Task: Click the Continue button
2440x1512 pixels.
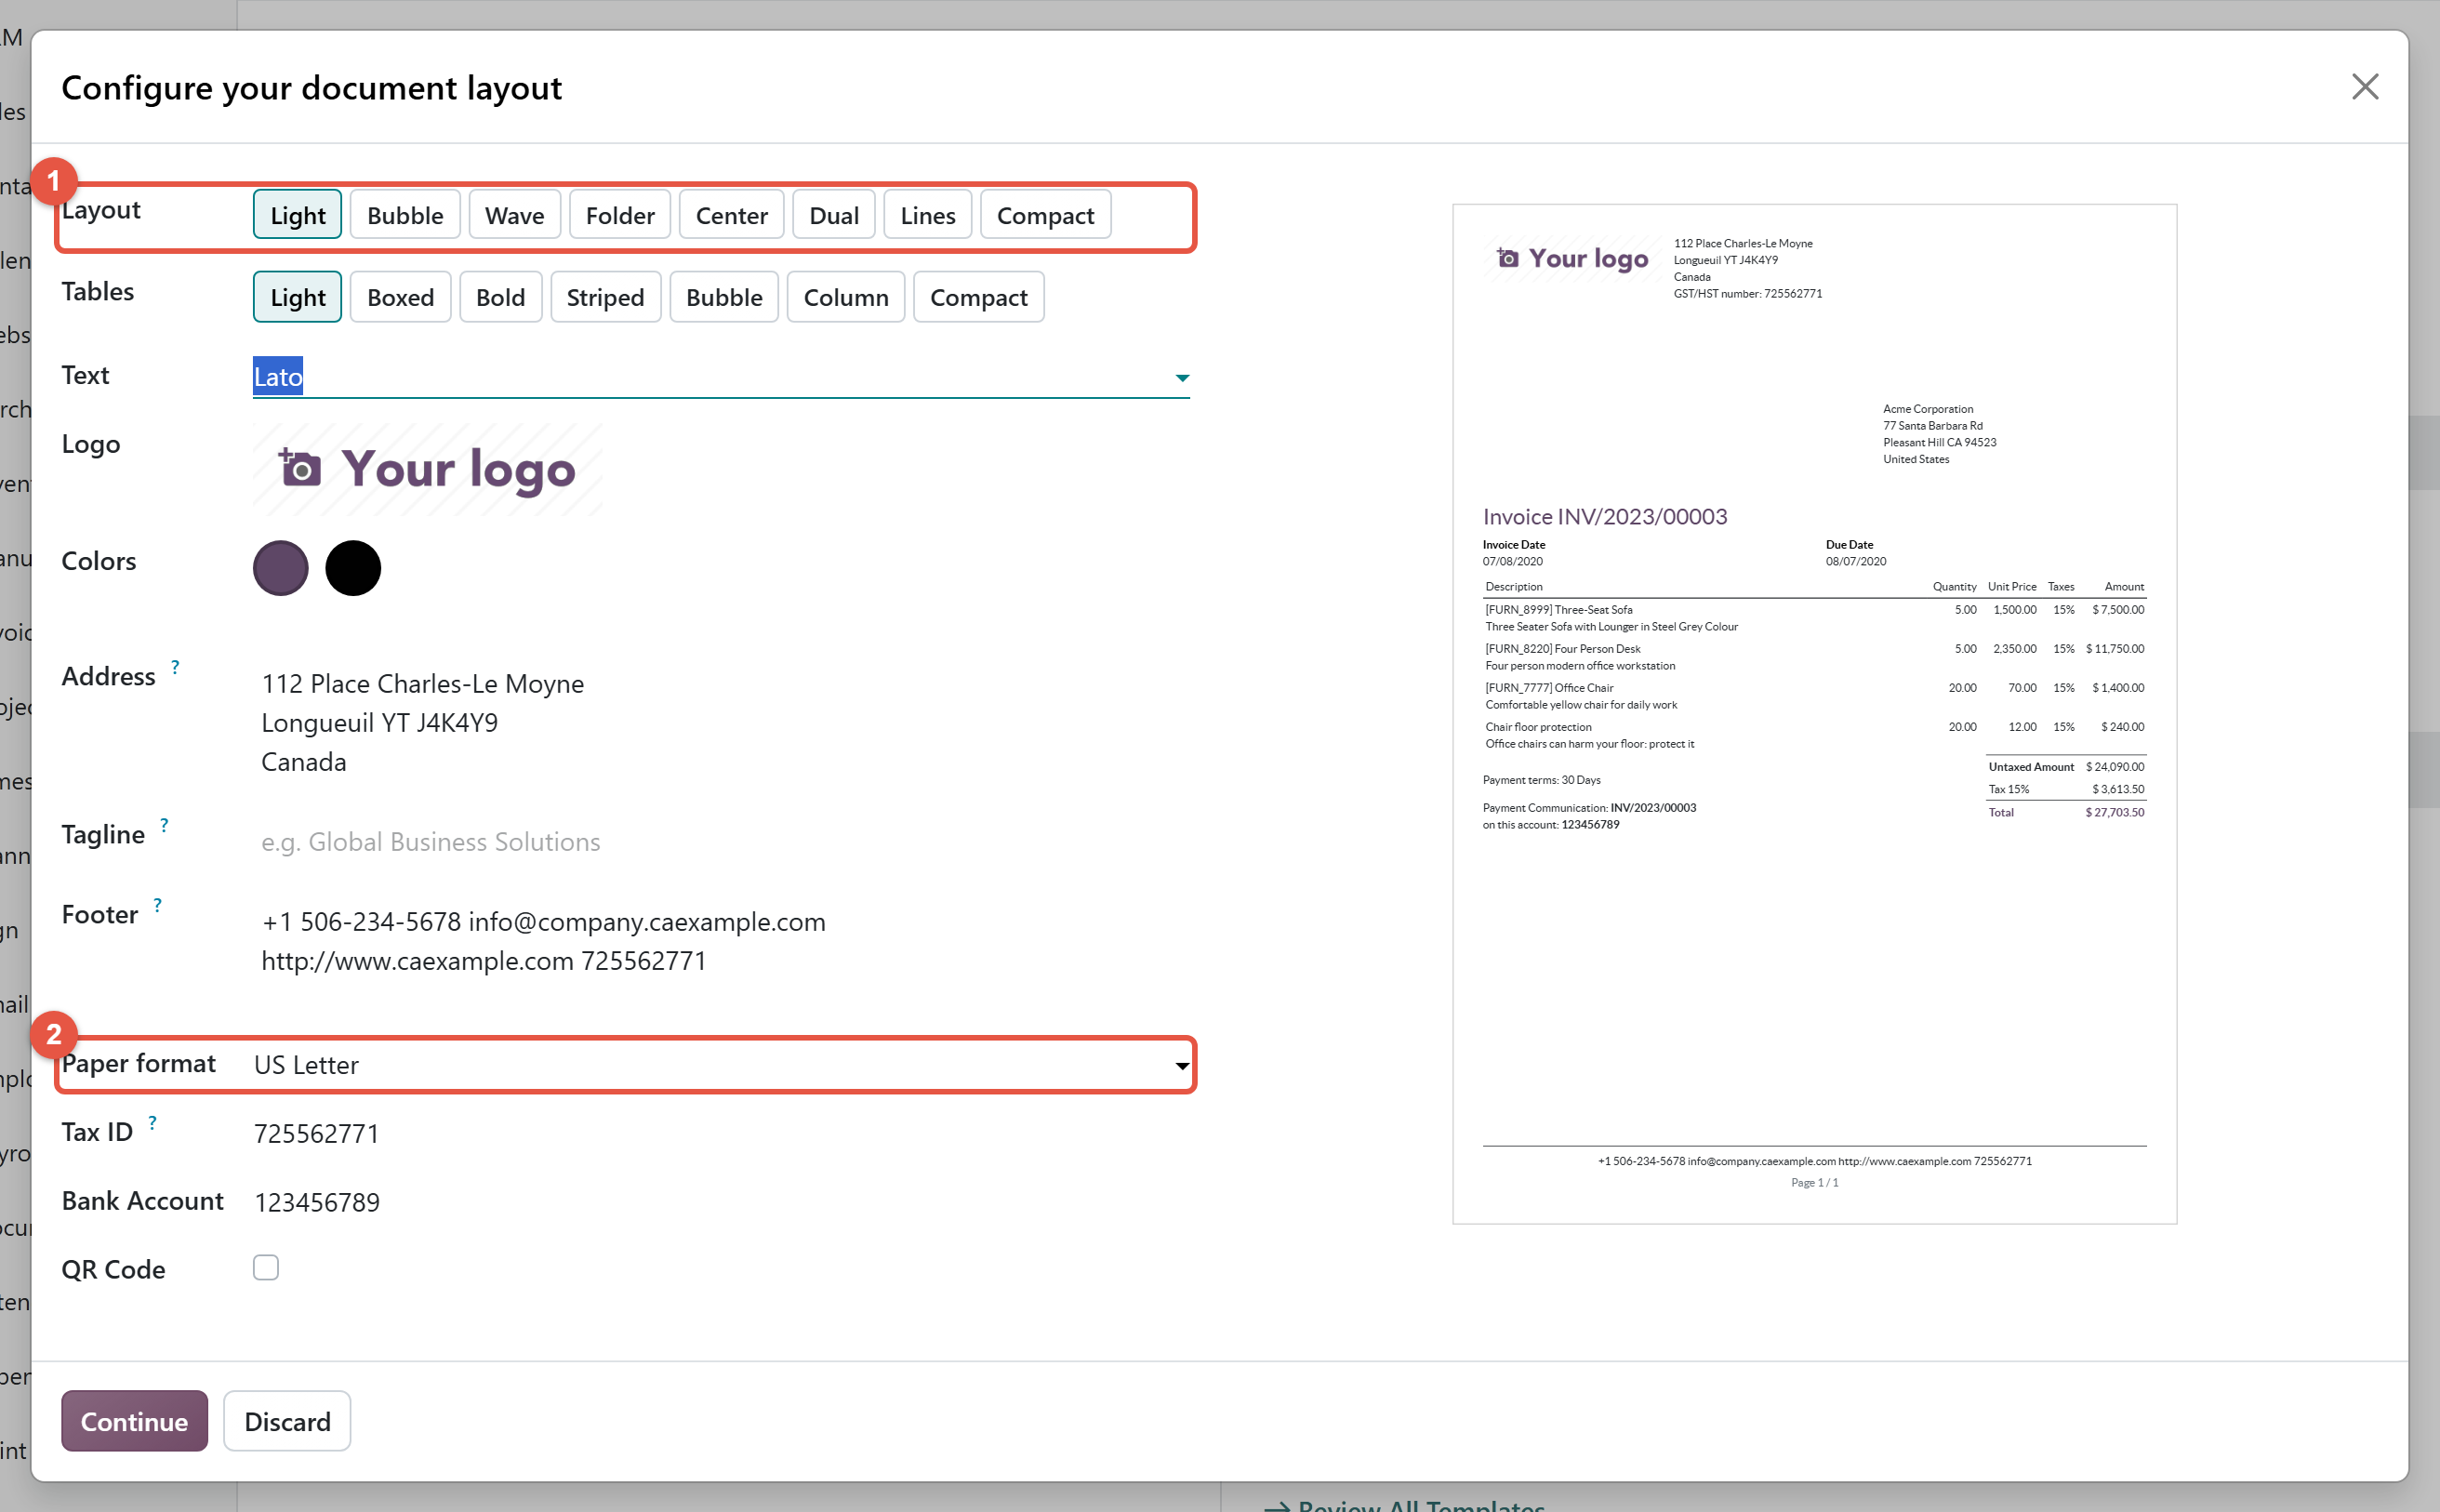Action: click(x=134, y=1421)
